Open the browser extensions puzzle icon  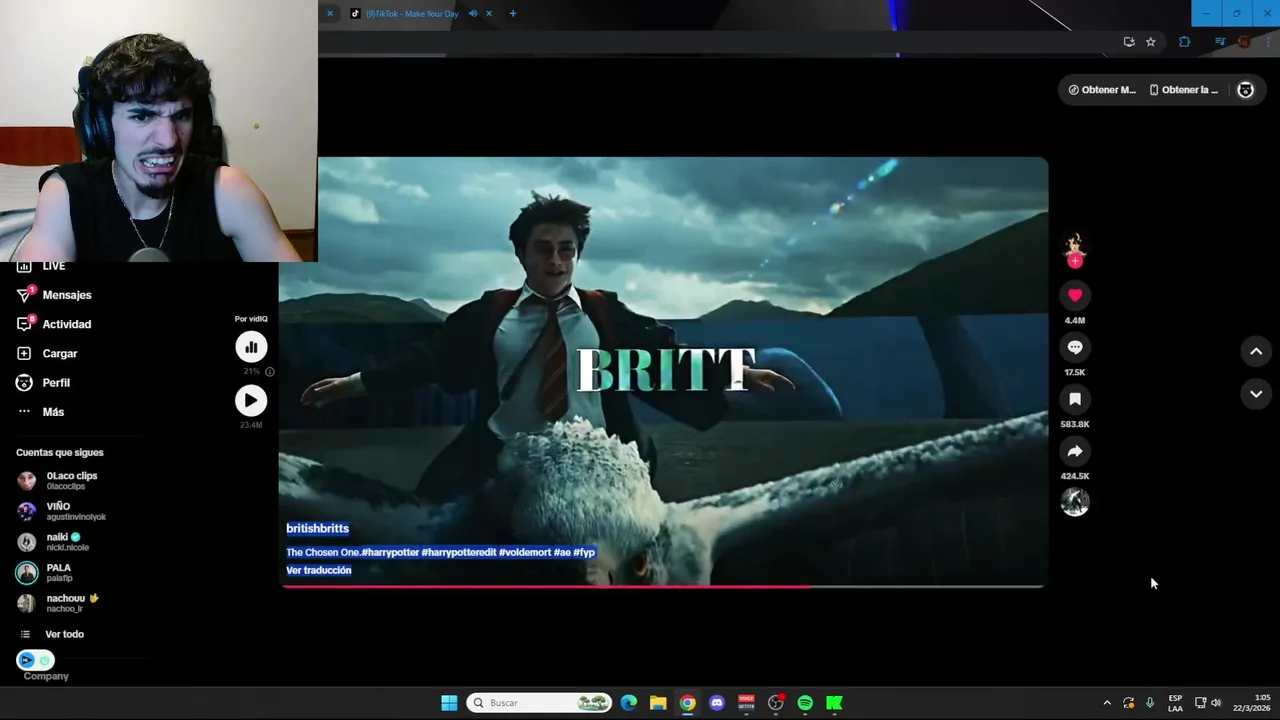(x=1185, y=42)
